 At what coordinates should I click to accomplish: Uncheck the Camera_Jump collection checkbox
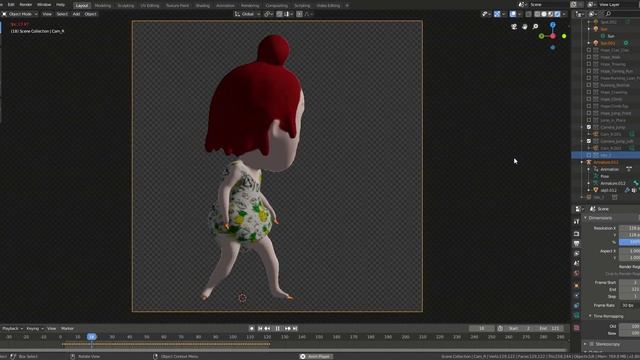[x=589, y=127]
